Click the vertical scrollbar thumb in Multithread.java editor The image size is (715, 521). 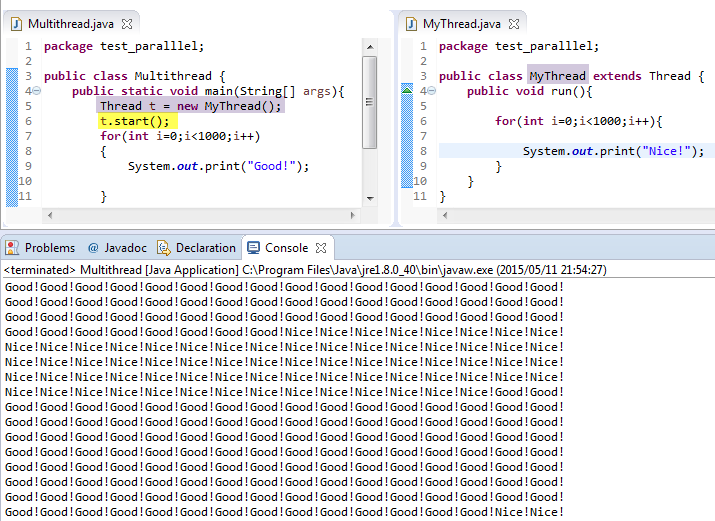click(x=369, y=103)
